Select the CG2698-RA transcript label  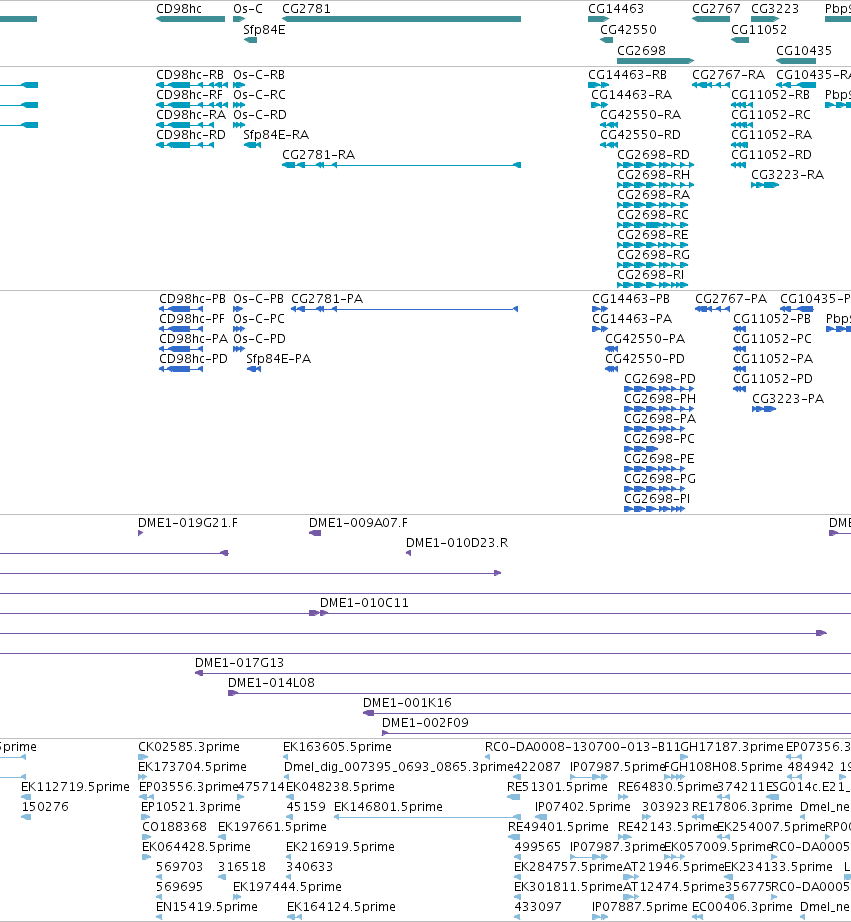pyautogui.click(x=653, y=195)
